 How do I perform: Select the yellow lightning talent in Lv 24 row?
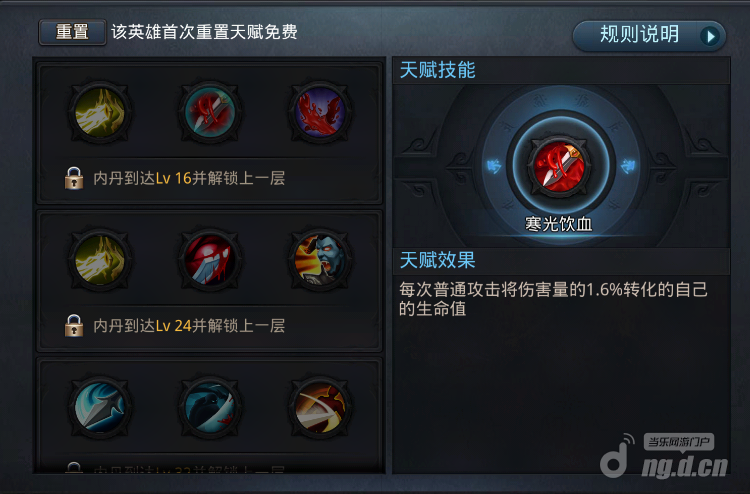(100, 260)
